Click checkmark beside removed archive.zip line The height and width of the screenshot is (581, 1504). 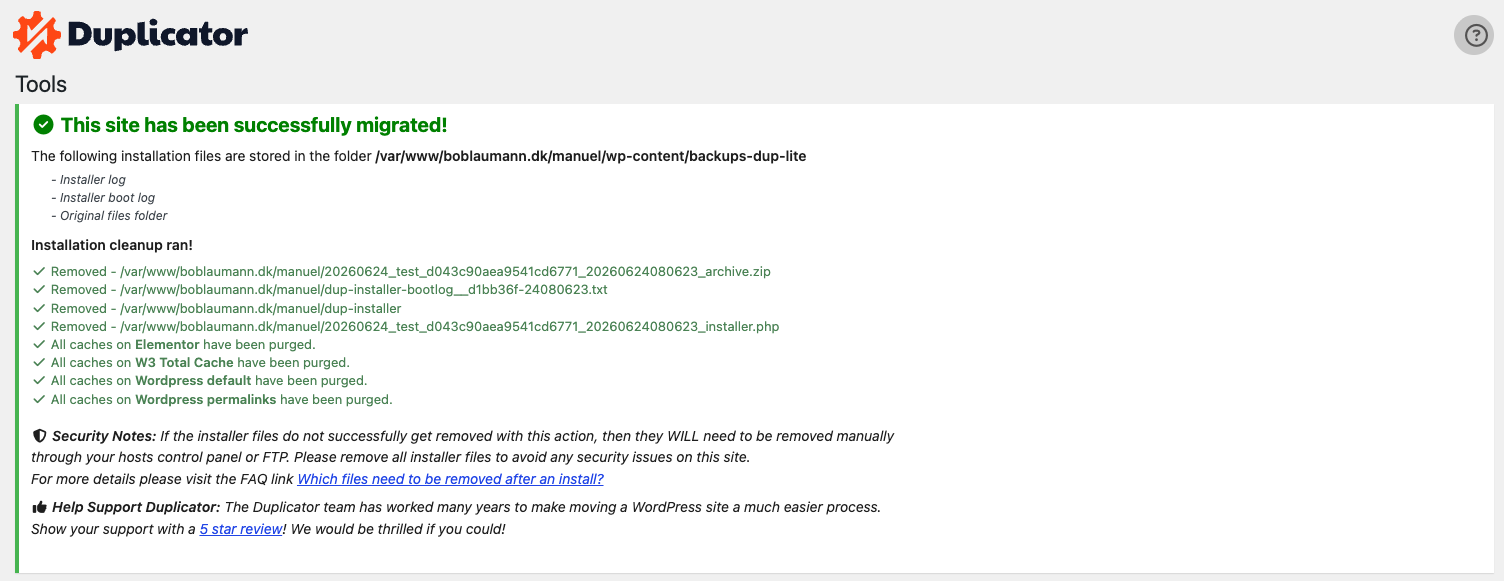[x=38, y=272]
